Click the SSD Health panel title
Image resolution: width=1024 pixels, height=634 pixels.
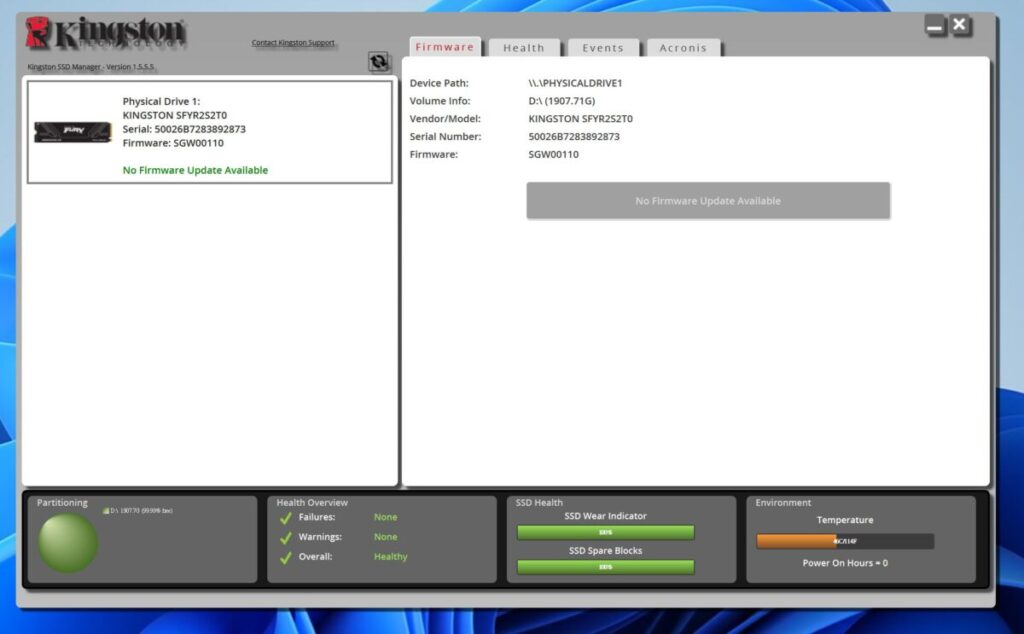click(x=539, y=502)
